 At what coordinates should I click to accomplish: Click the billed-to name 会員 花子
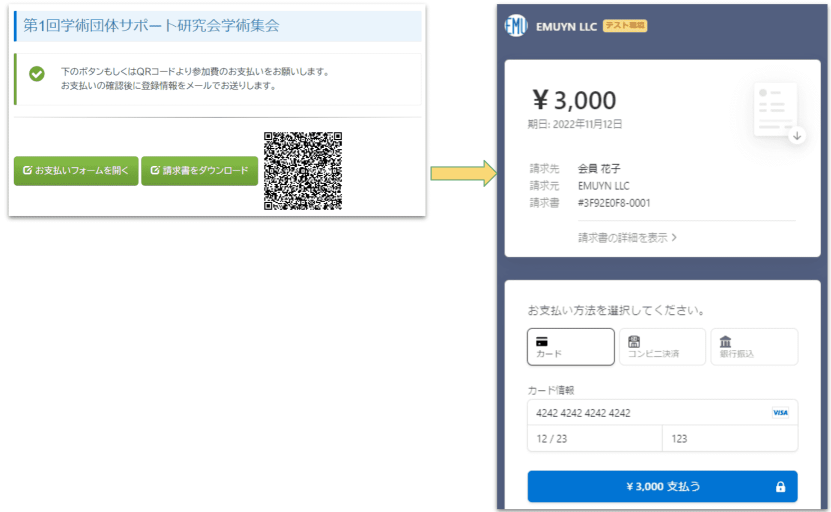click(599, 169)
